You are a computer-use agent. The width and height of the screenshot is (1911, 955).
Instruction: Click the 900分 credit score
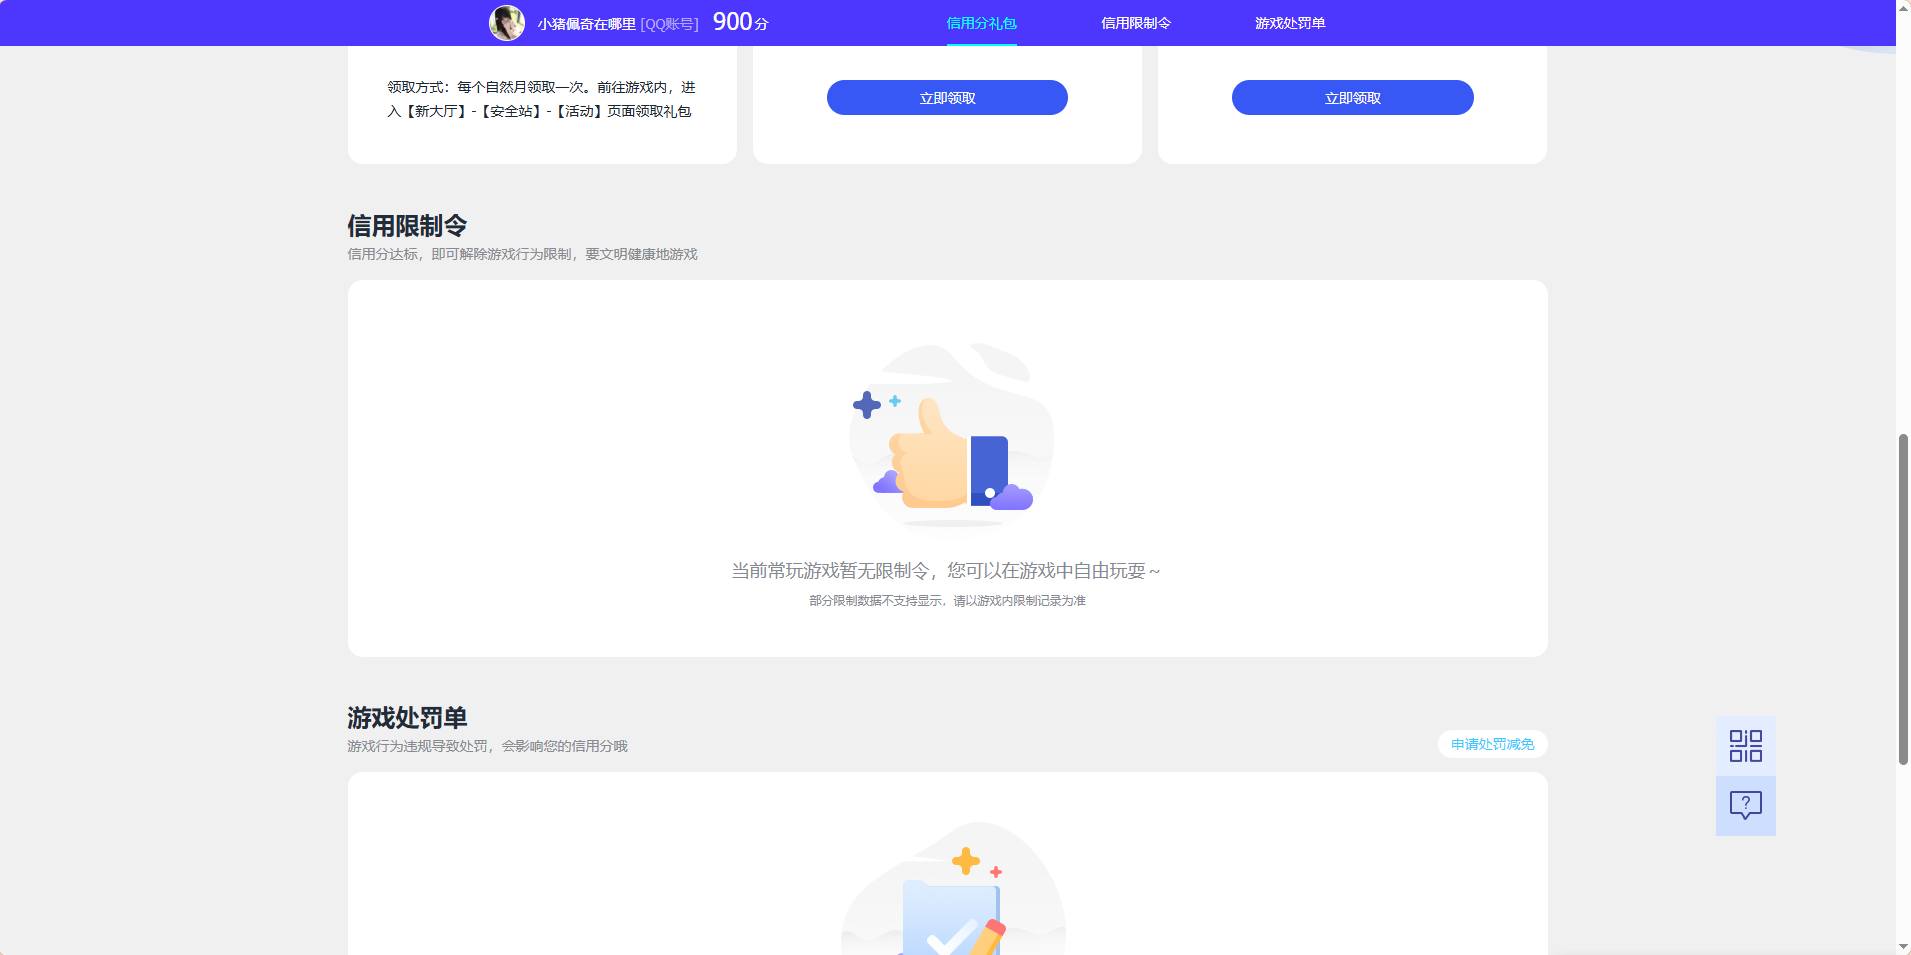pos(740,22)
